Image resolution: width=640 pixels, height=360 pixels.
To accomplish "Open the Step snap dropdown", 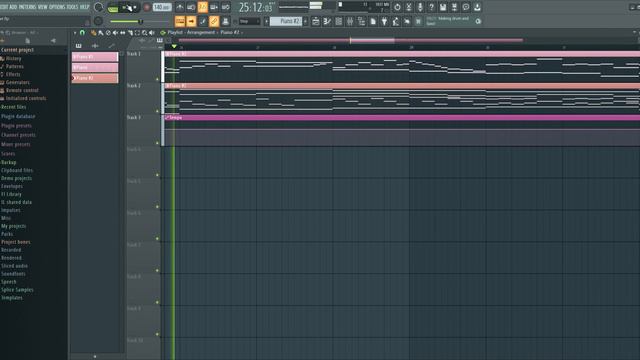I will click(249, 21).
